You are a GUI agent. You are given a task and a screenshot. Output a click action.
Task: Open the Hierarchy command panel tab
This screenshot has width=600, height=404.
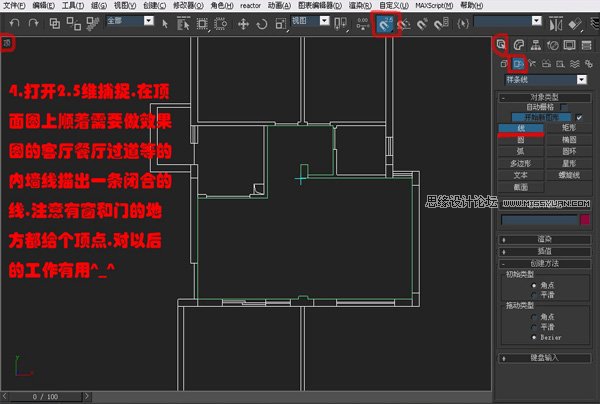536,45
